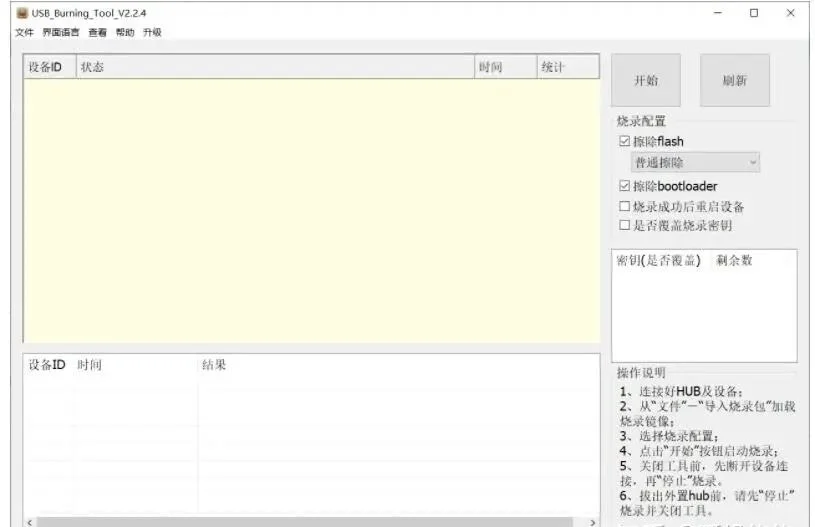Click instruction step 3 选择烧录配置
815x527 pixels.
coord(669,436)
